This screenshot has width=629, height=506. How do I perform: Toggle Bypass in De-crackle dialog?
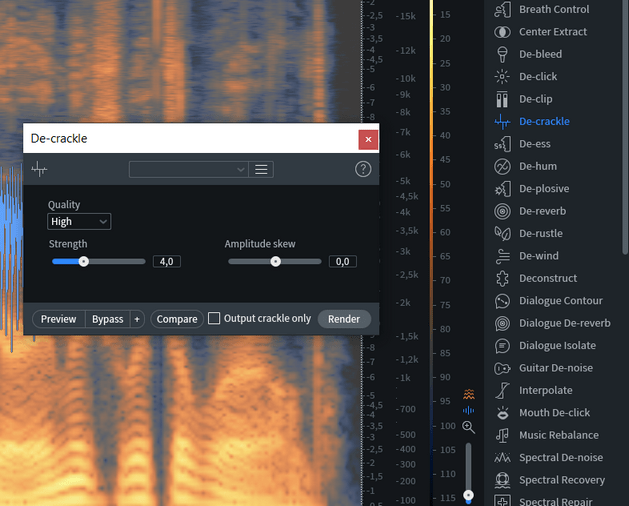[x=108, y=319]
